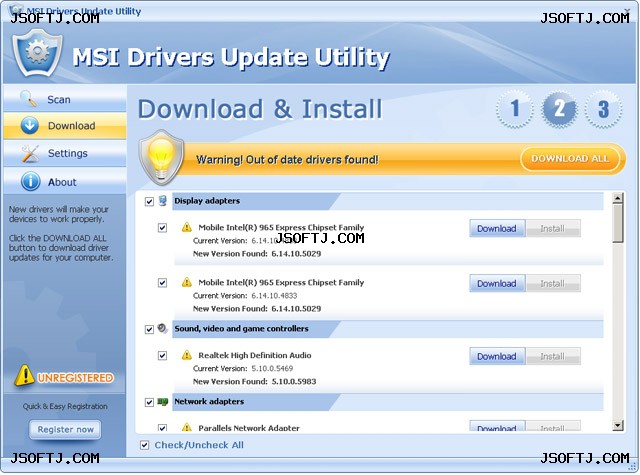Click the UNREGISTERED status text
This screenshot has height=475, width=640.
pyautogui.click(x=75, y=378)
